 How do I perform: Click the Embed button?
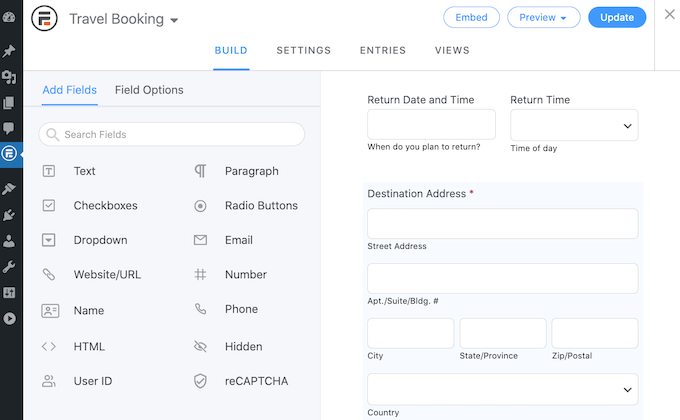pyautogui.click(x=471, y=17)
